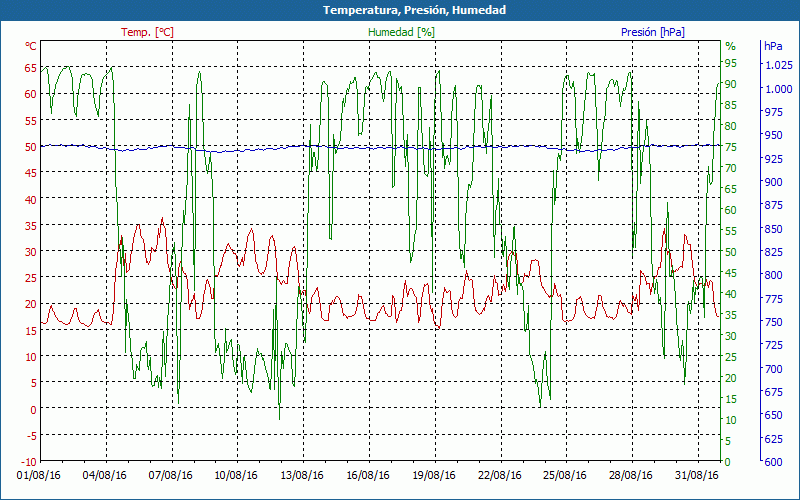Click the '04/08/16' date axis label
Image resolution: width=800 pixels, height=500 pixels.
105,476
